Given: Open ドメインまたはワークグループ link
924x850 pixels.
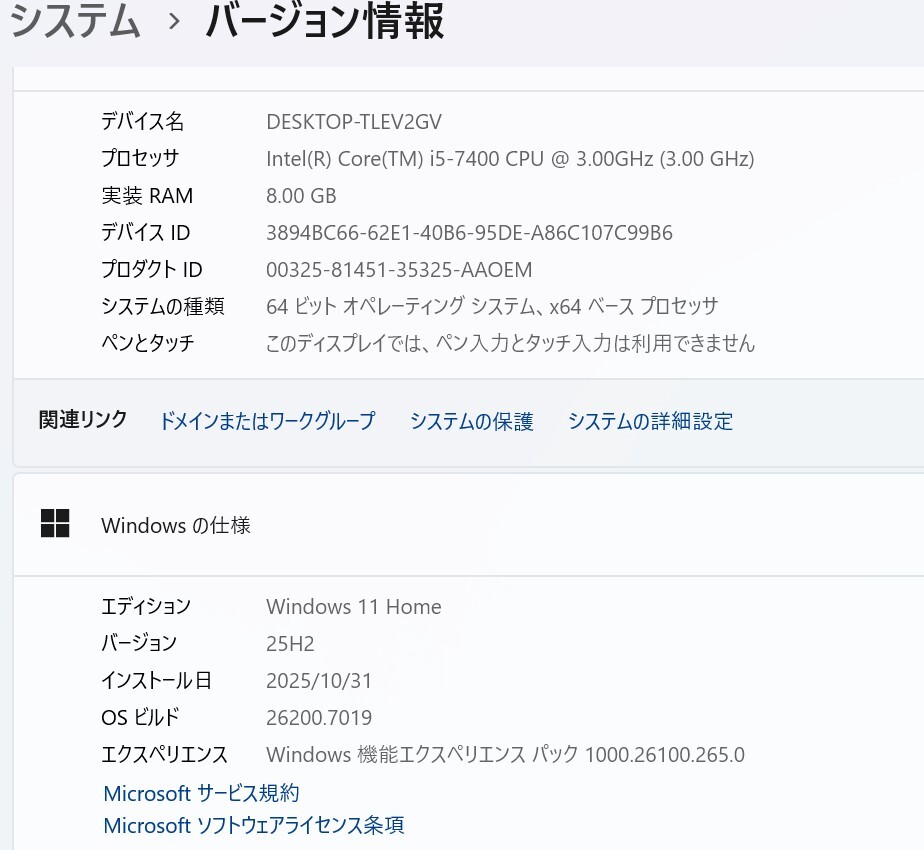Looking at the screenshot, I should coord(267,421).
